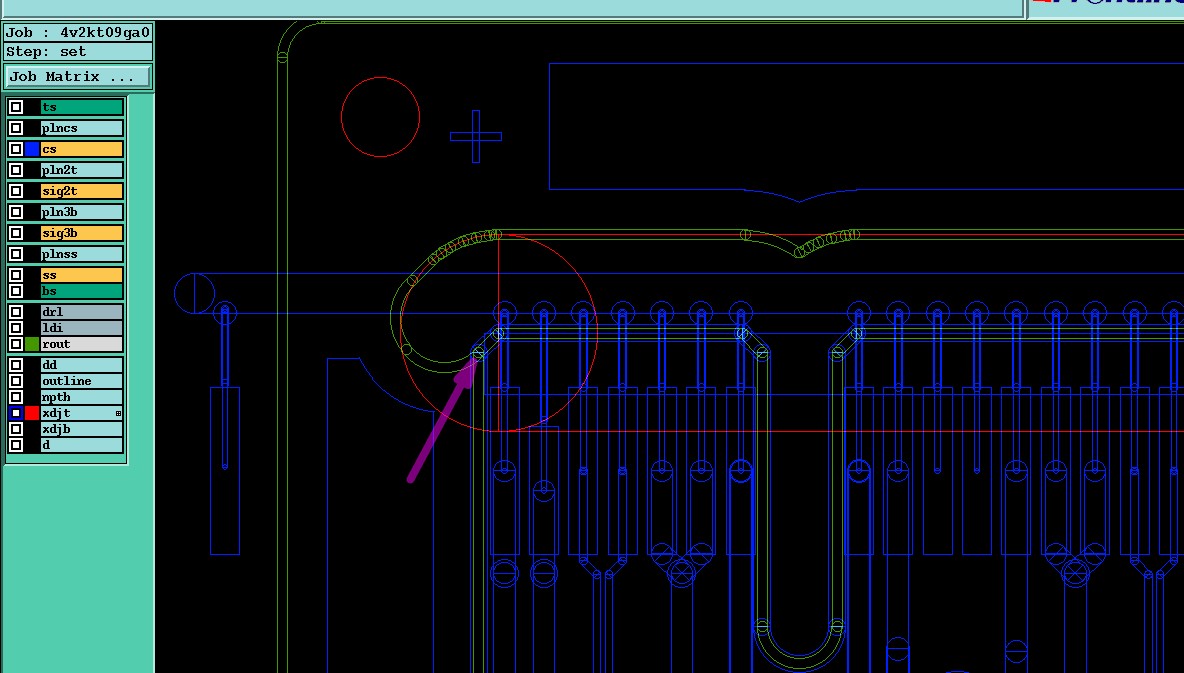Screen dimensions: 1184x673
Task: Click the blue color swatch of cs
Action: [32, 150]
